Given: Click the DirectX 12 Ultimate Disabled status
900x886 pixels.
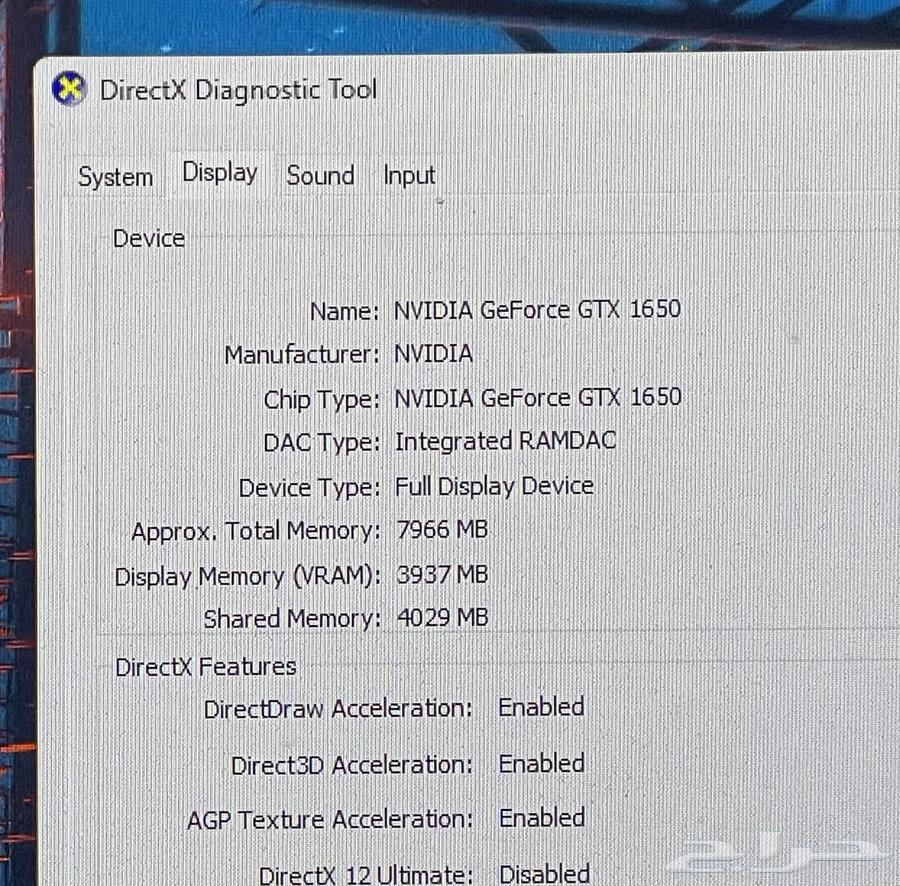Looking at the screenshot, I should pyautogui.click(x=544, y=874).
